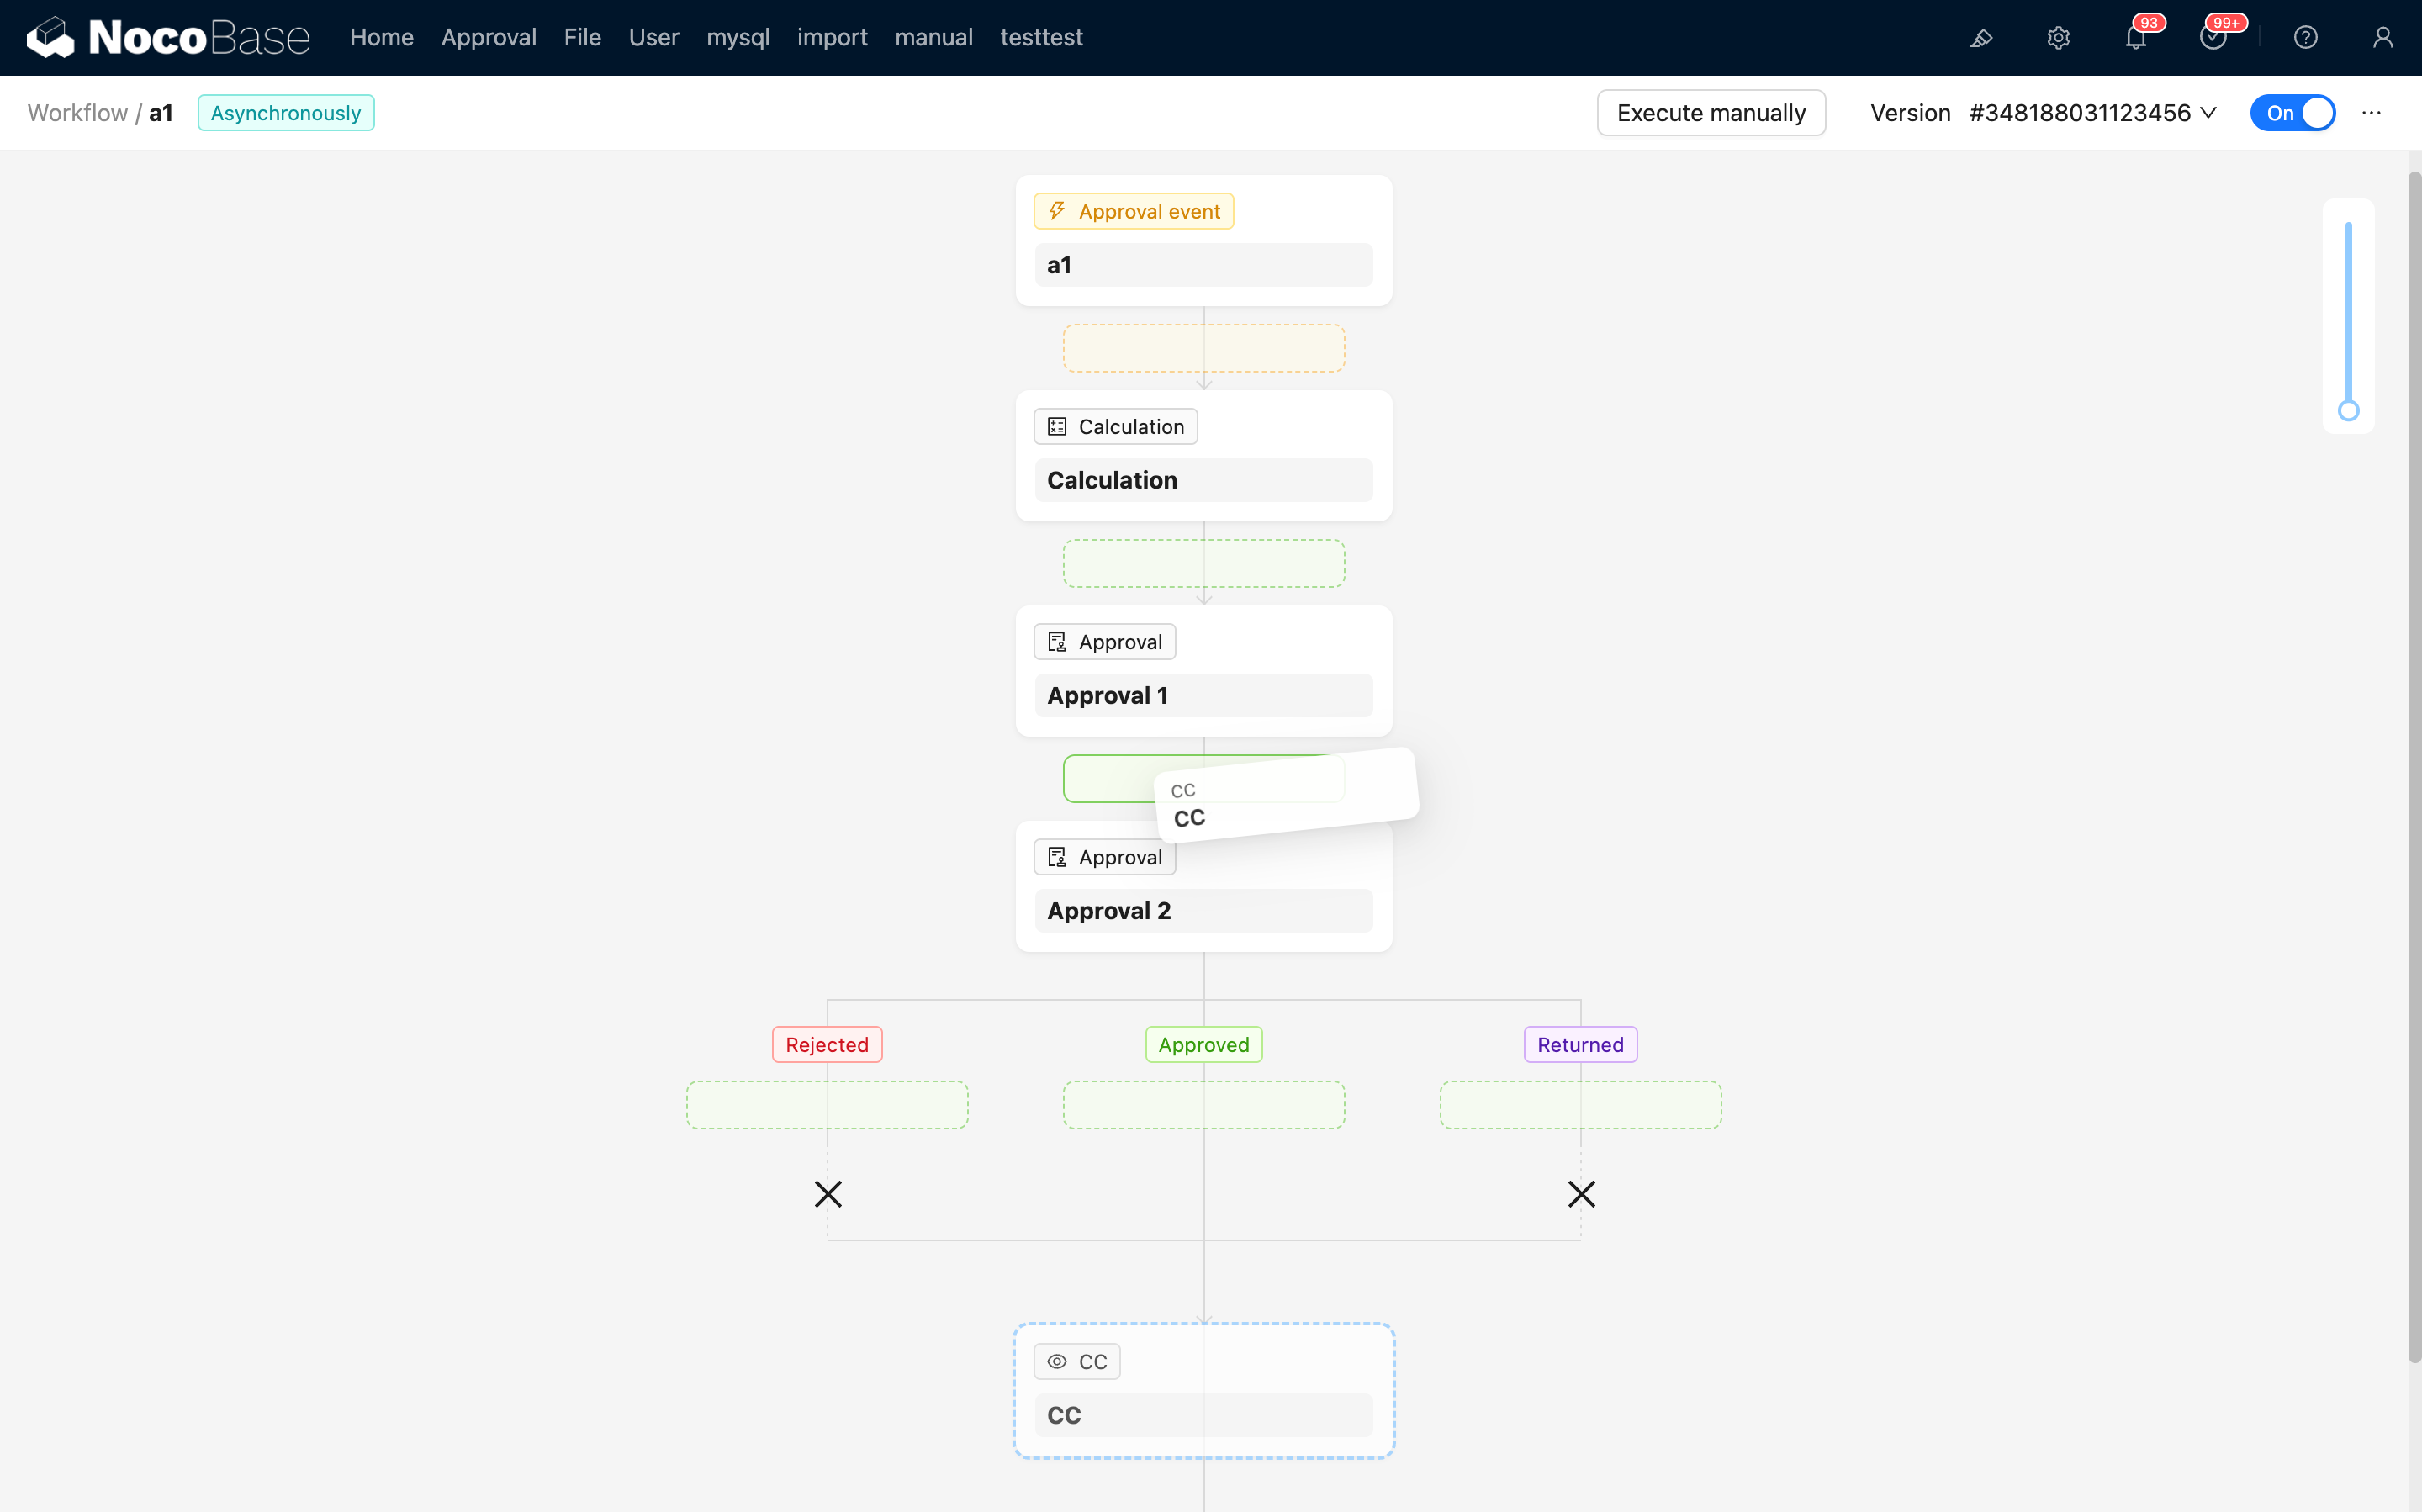Toggle the workflow On switch off
Image resolution: width=2422 pixels, height=1512 pixels.
[2292, 113]
